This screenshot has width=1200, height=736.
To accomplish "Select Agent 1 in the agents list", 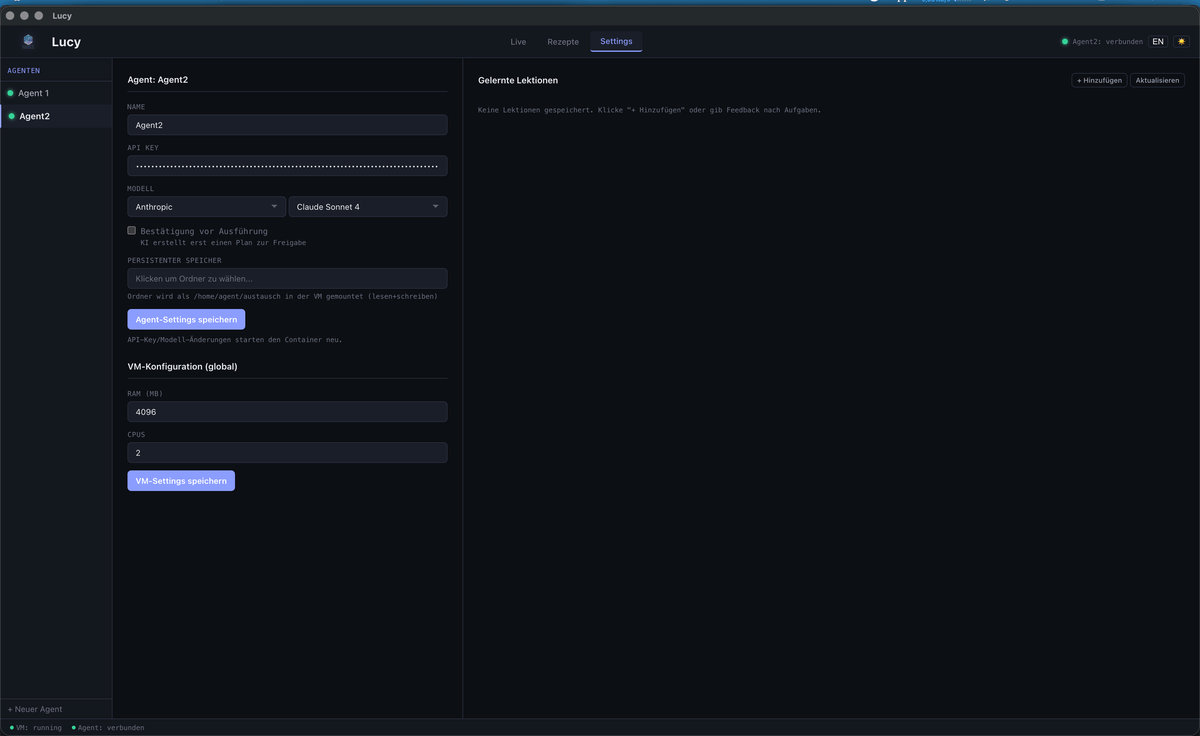I will click(34, 93).
